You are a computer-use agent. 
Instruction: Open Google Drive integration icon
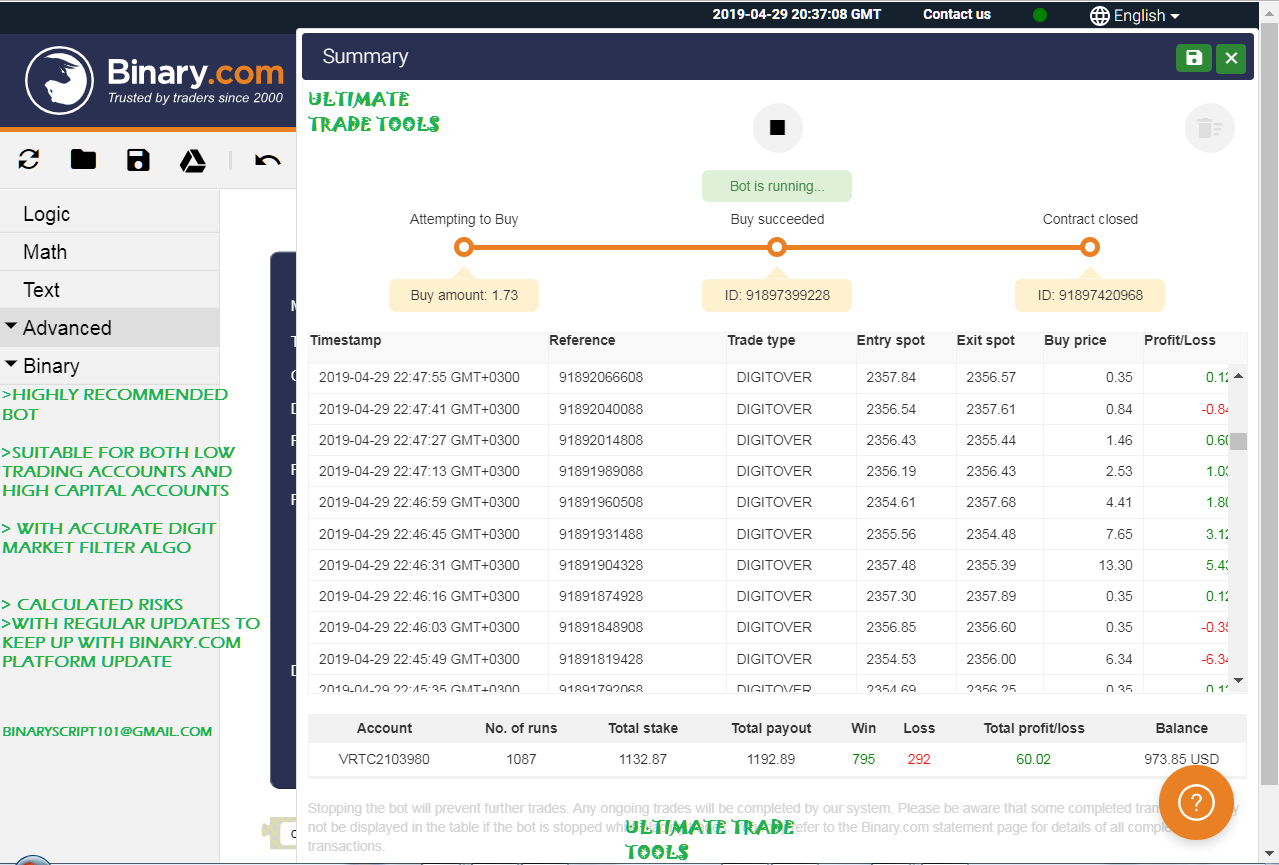point(193,160)
